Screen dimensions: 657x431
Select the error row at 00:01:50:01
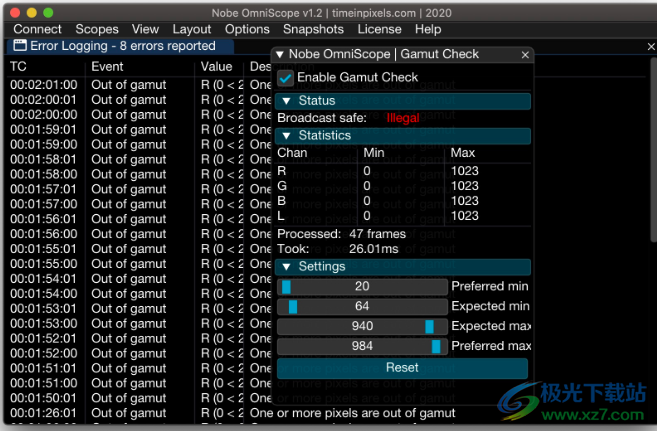click(140, 398)
